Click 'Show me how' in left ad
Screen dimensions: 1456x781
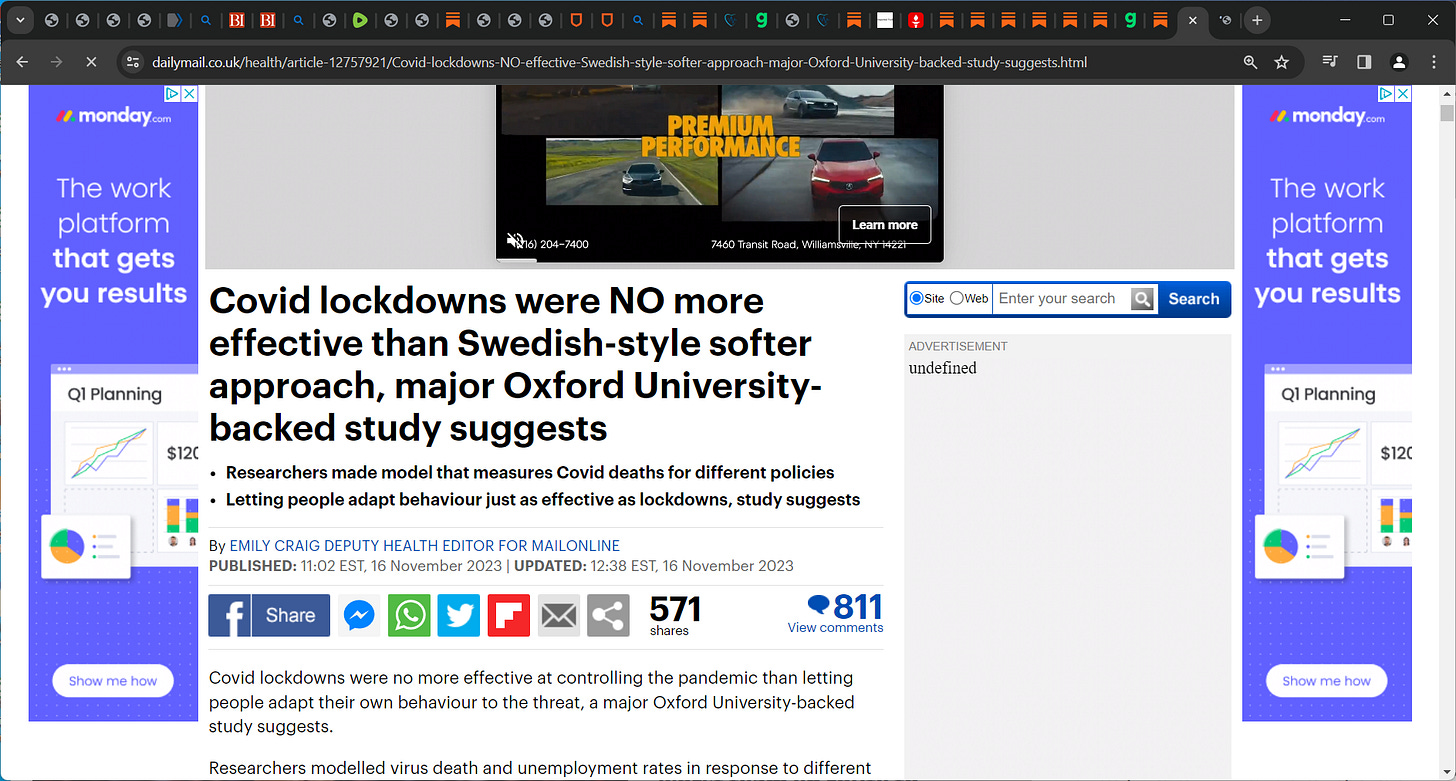tap(113, 681)
